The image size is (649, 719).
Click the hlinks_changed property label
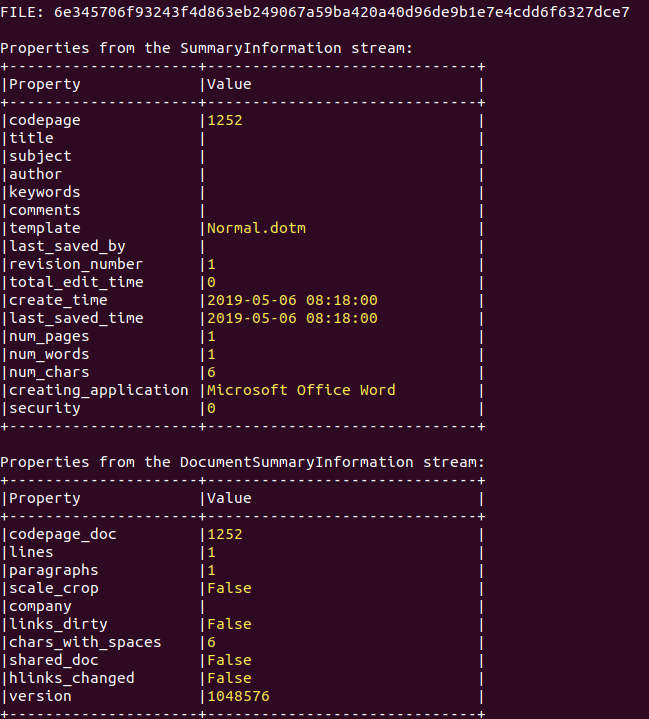(x=71, y=678)
